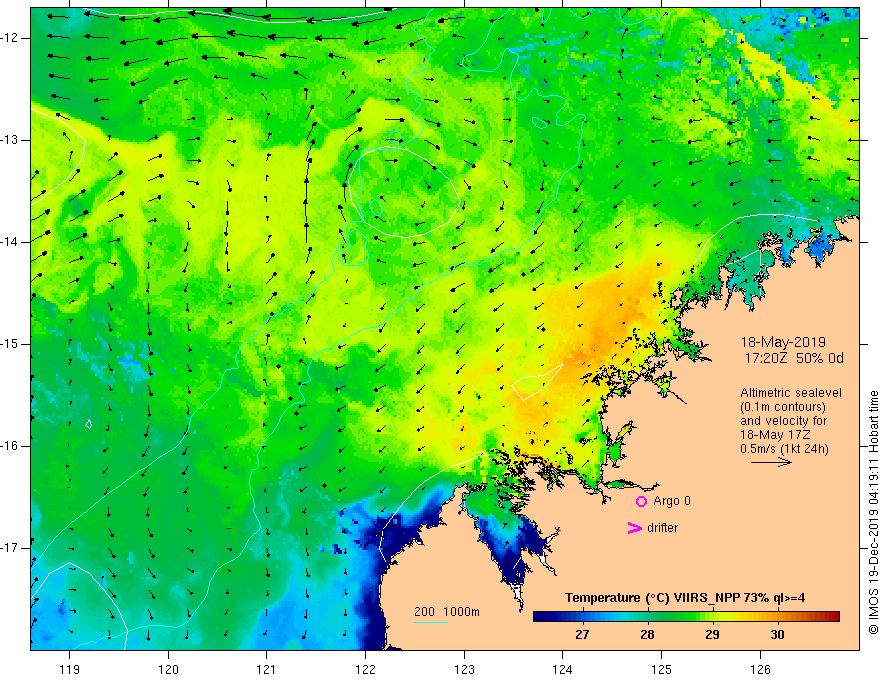Click the latitude label -16
880x680 pixels.
pyautogui.click(x=10, y=446)
